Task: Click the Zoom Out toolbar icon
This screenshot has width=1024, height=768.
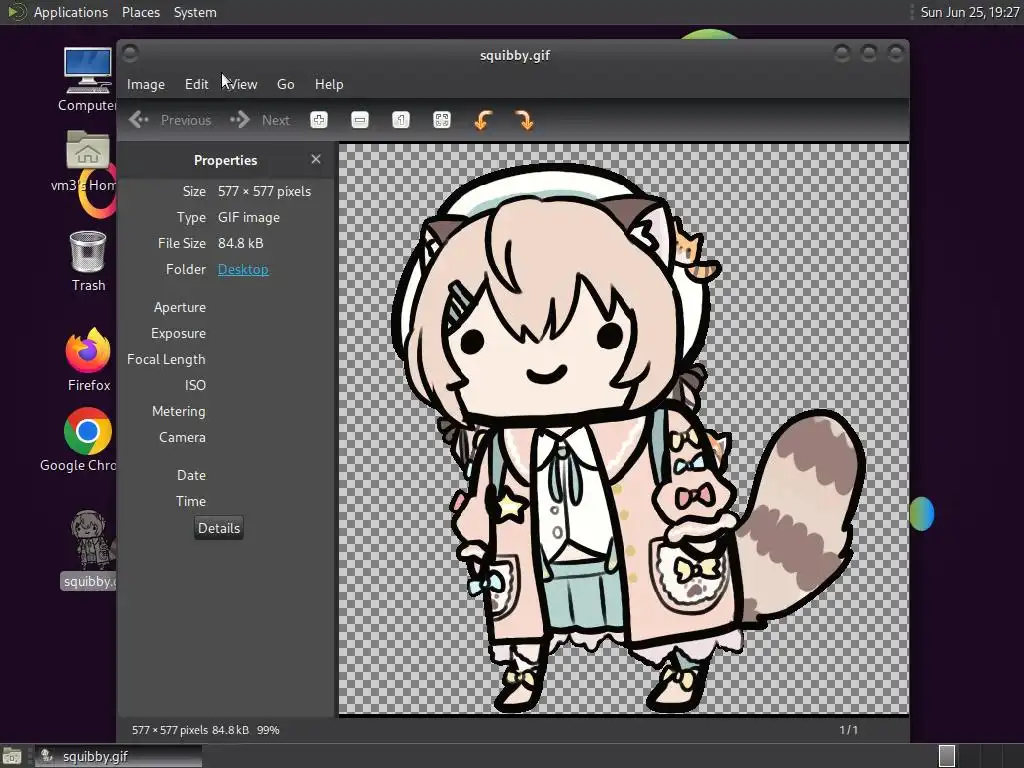Action: tap(360, 120)
